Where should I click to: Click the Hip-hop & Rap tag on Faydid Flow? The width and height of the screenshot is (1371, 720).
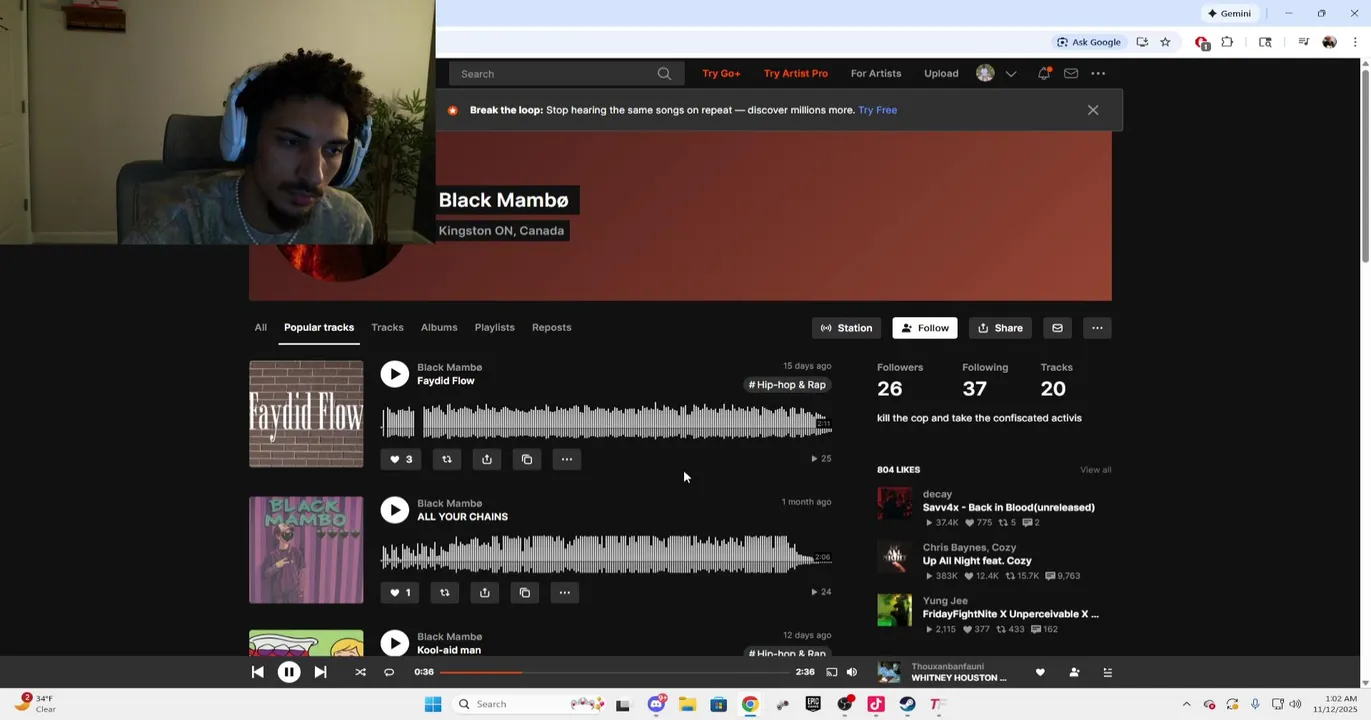tap(787, 385)
